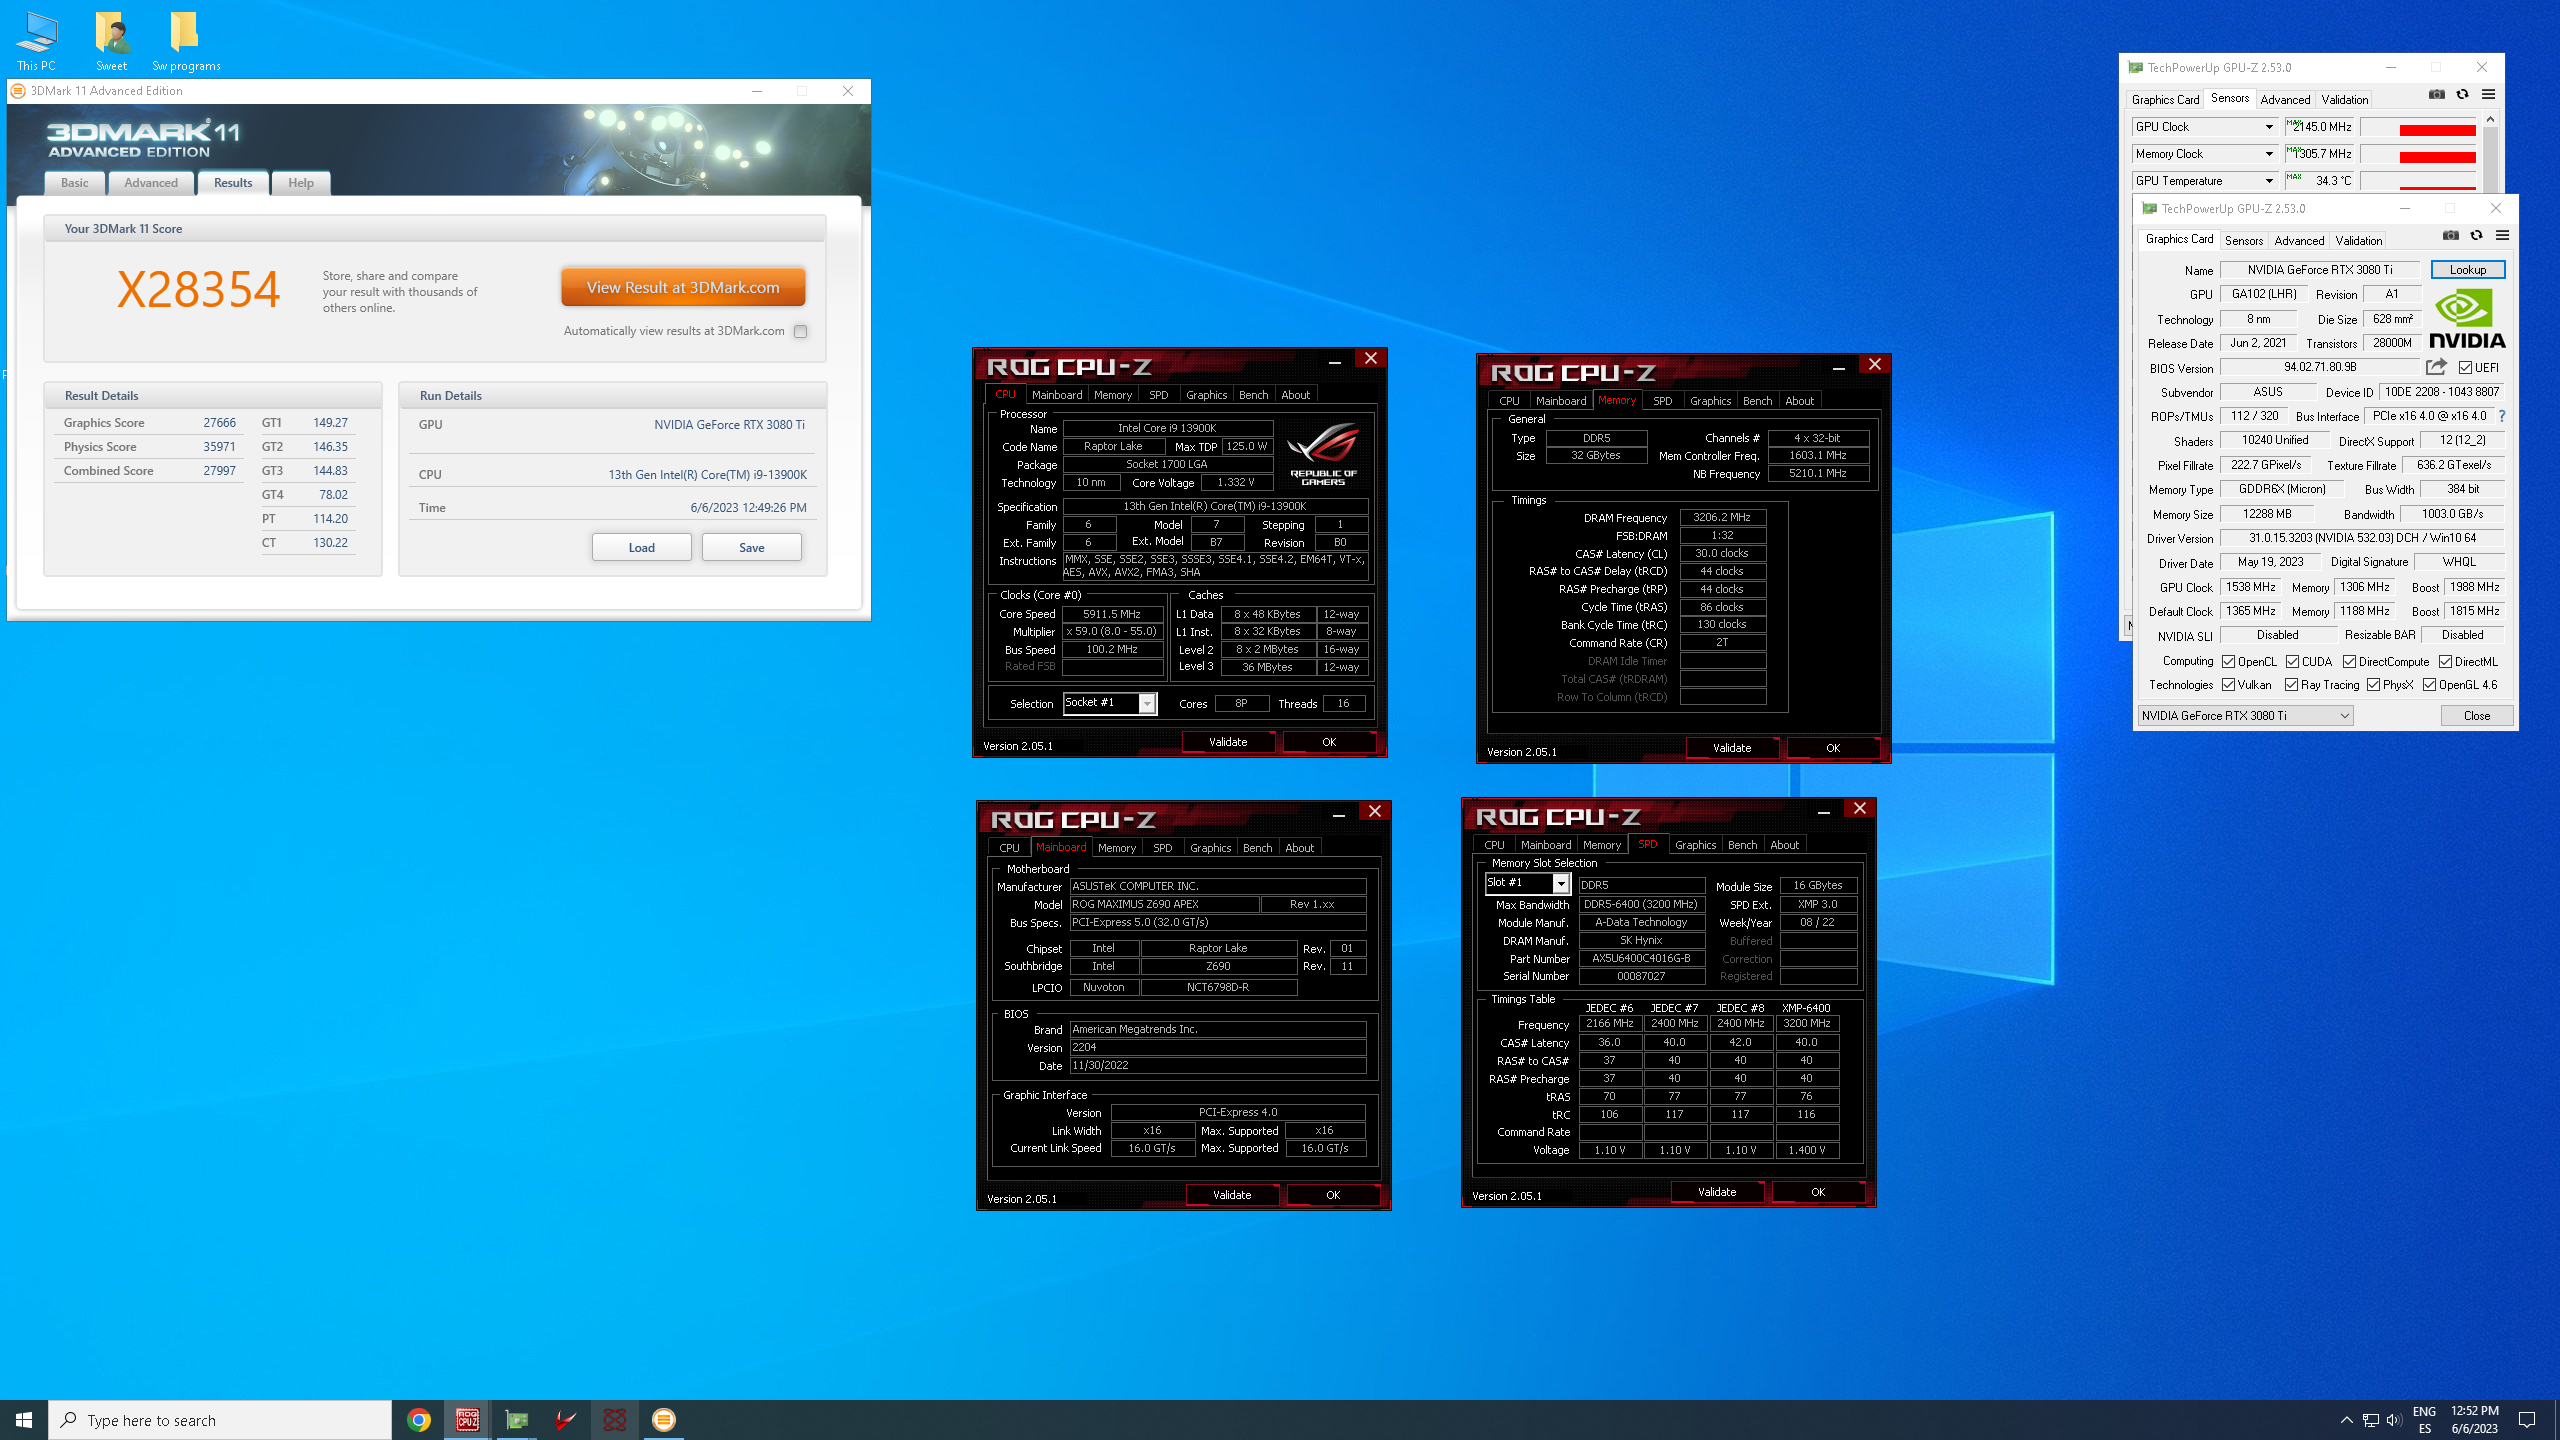Image resolution: width=2560 pixels, height=1440 pixels.
Task: Click Type here to search box
Action: click(220, 1420)
